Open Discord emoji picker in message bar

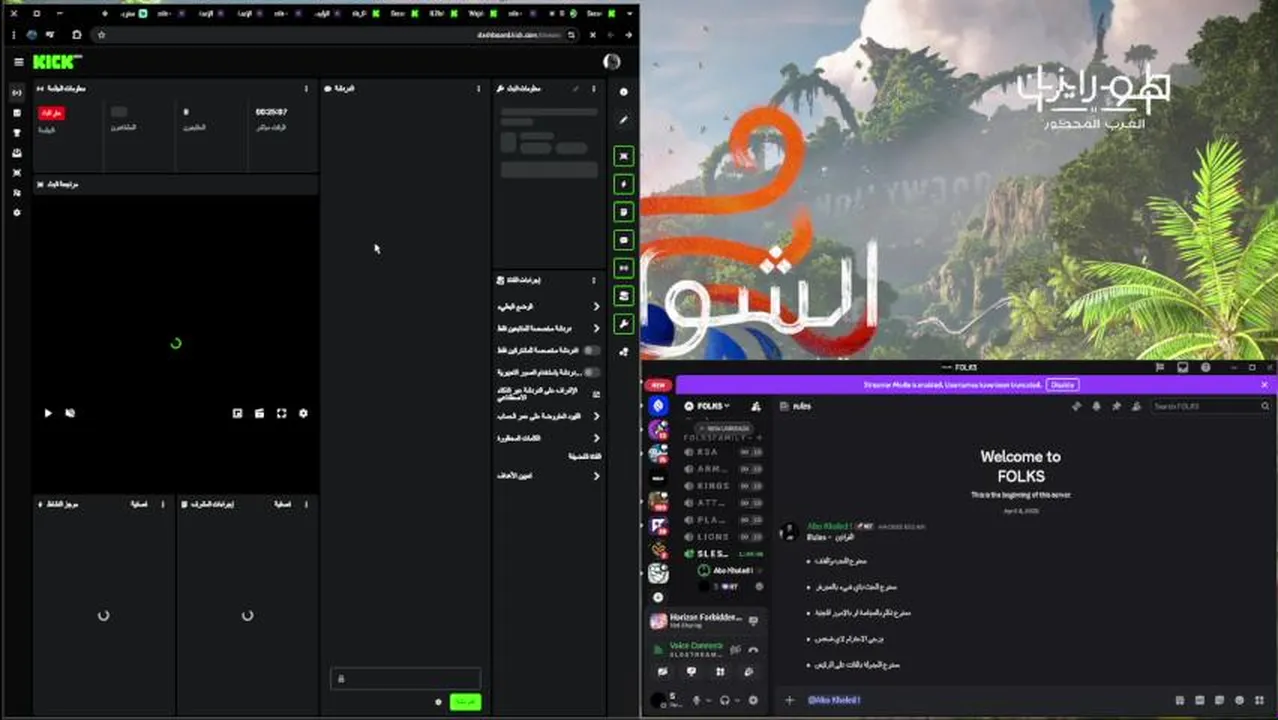1240,700
